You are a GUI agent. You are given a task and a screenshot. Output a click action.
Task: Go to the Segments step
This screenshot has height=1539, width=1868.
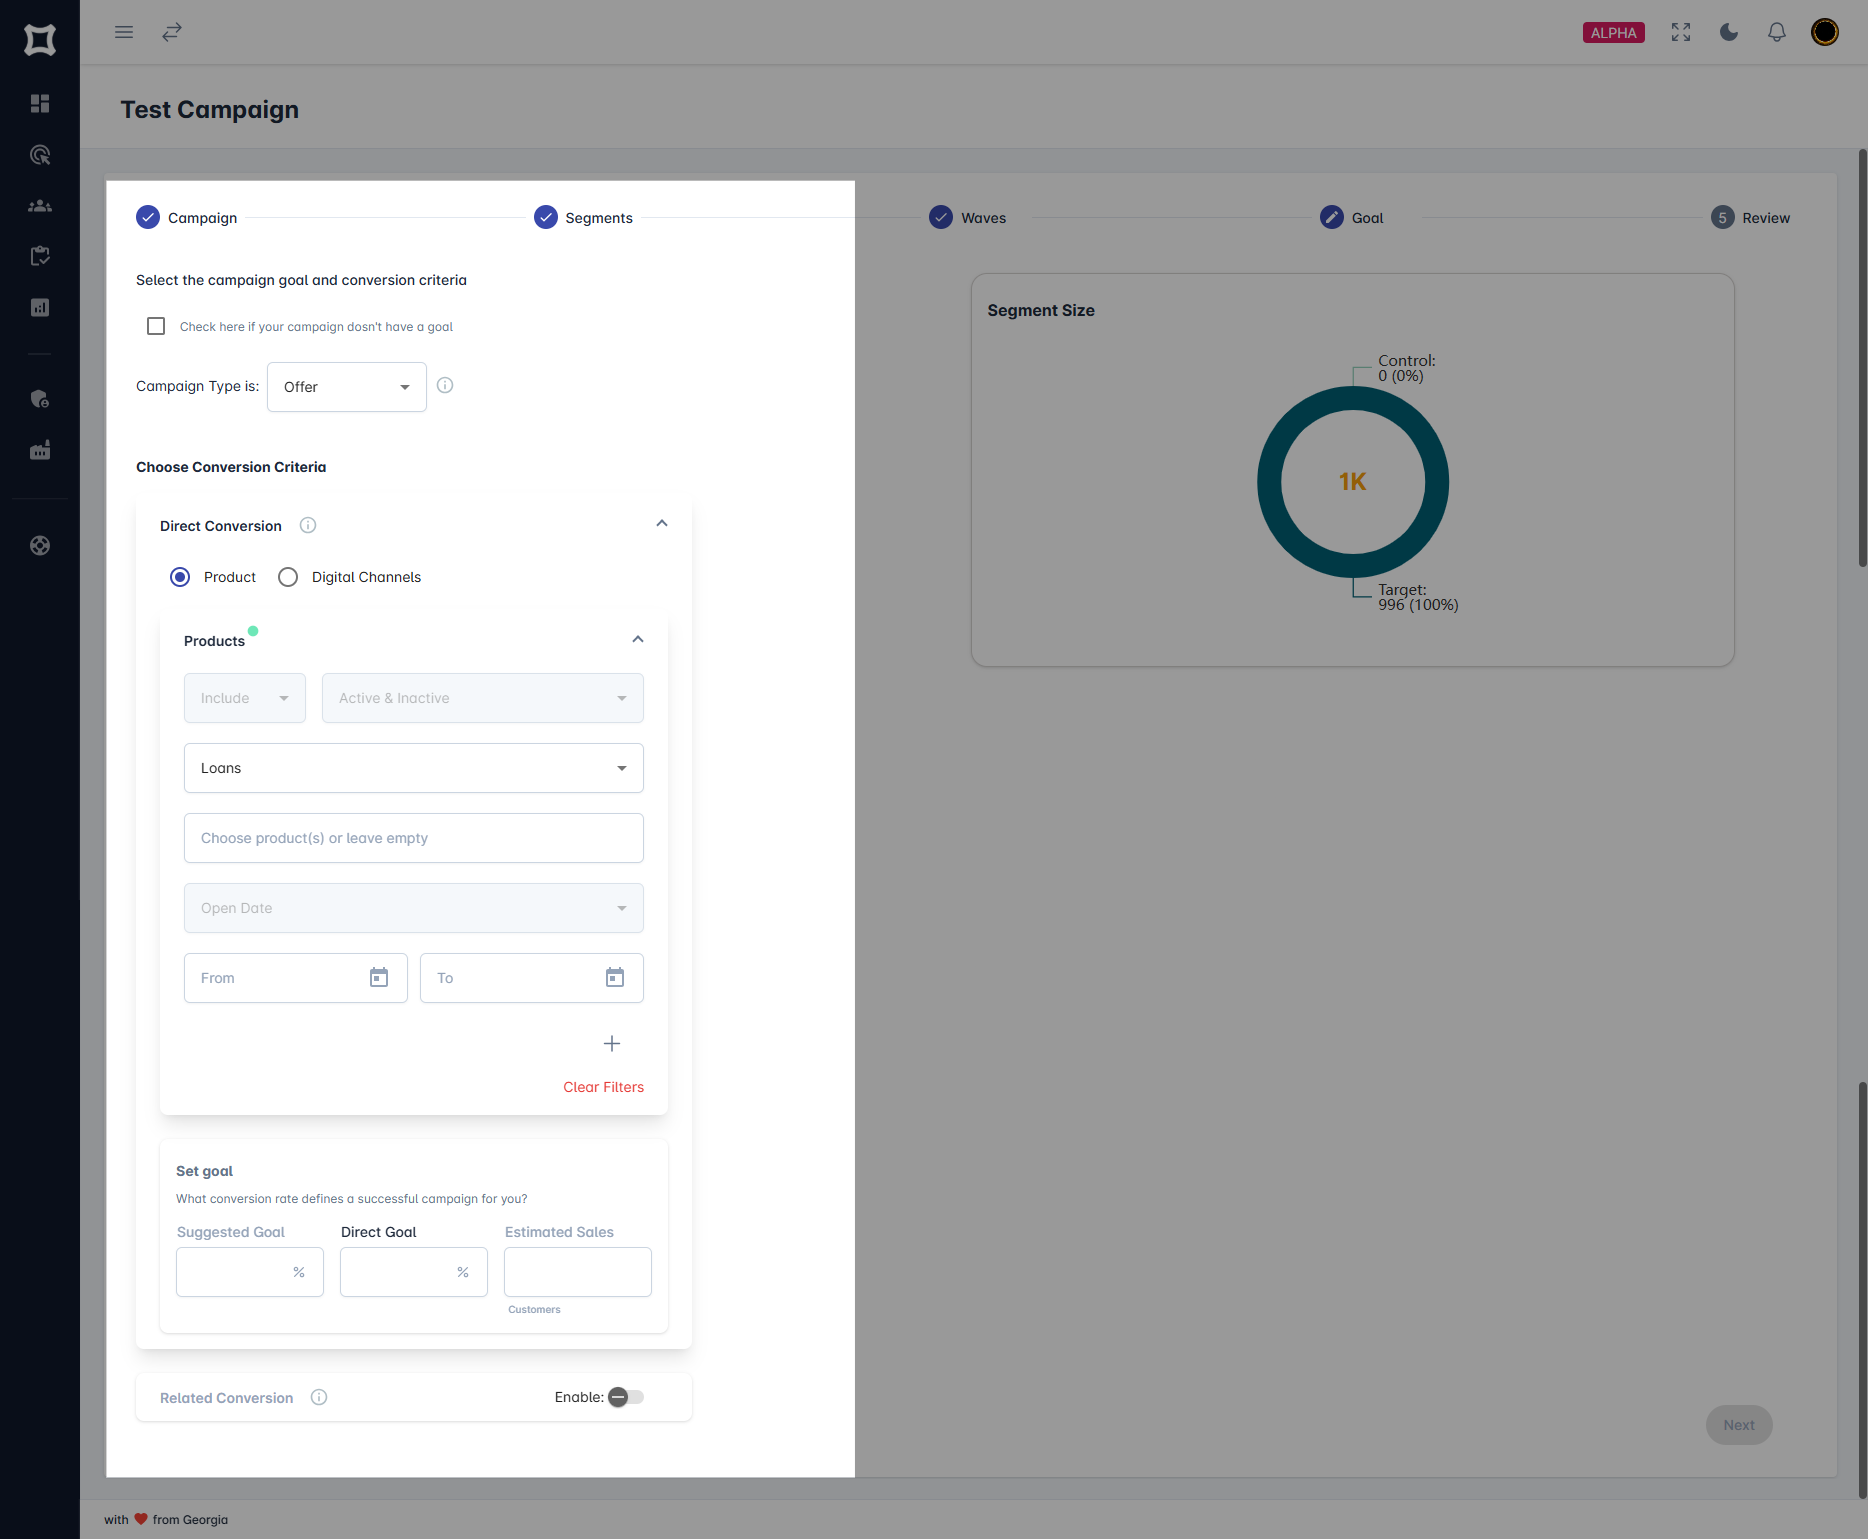[x=583, y=217]
